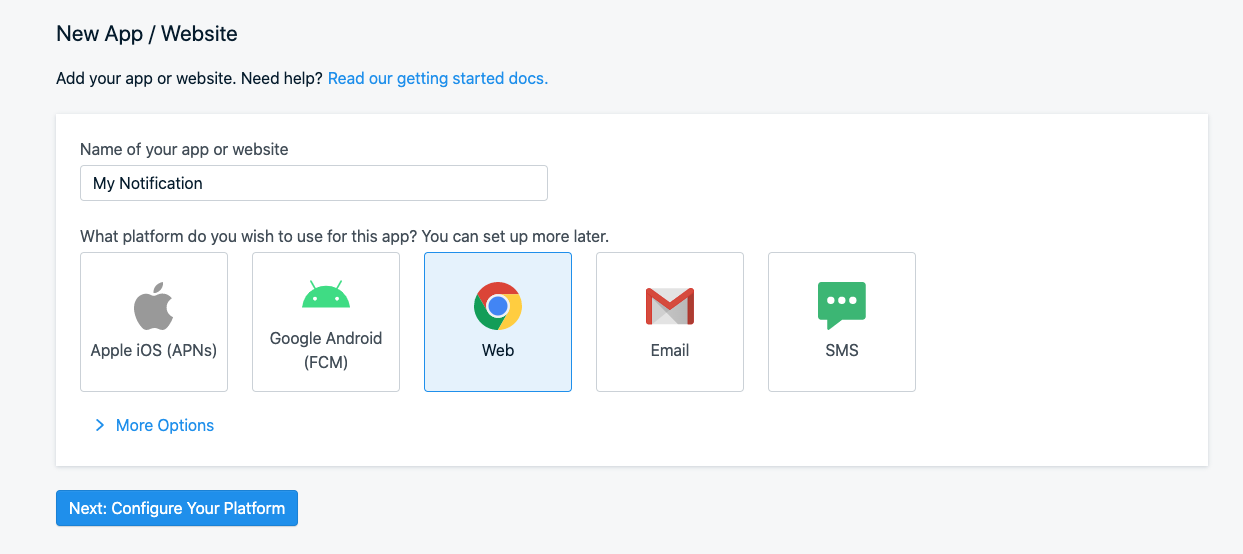Click the chevron beside More Options
This screenshot has width=1243, height=554.
tap(99, 425)
